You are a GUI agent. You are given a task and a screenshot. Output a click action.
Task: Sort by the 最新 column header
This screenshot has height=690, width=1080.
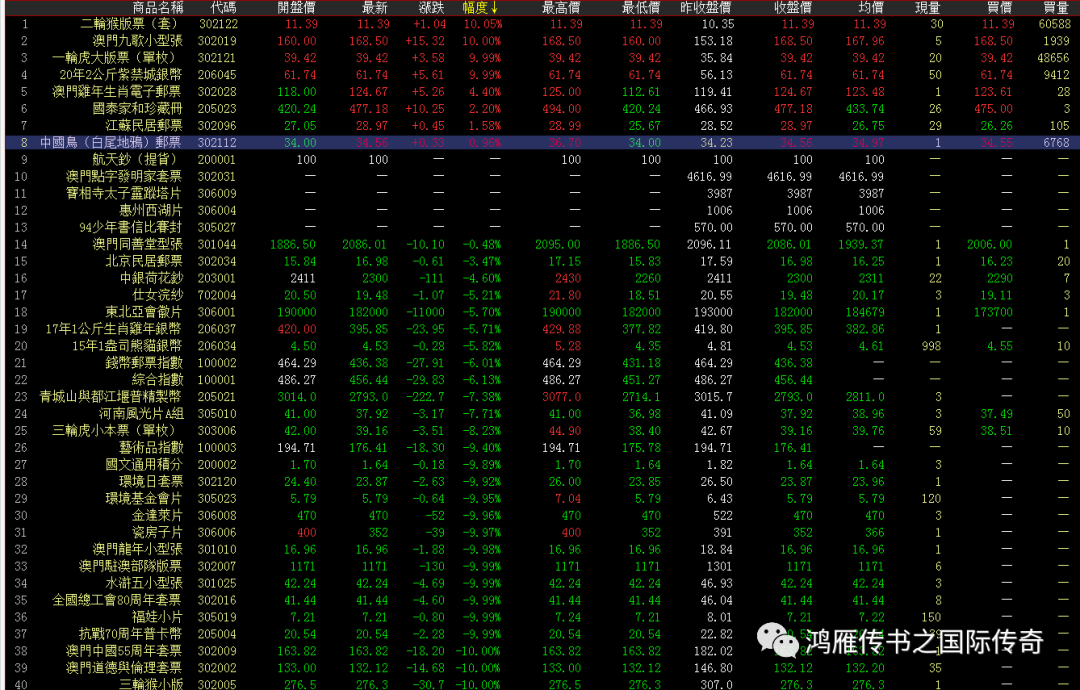tap(375, 8)
